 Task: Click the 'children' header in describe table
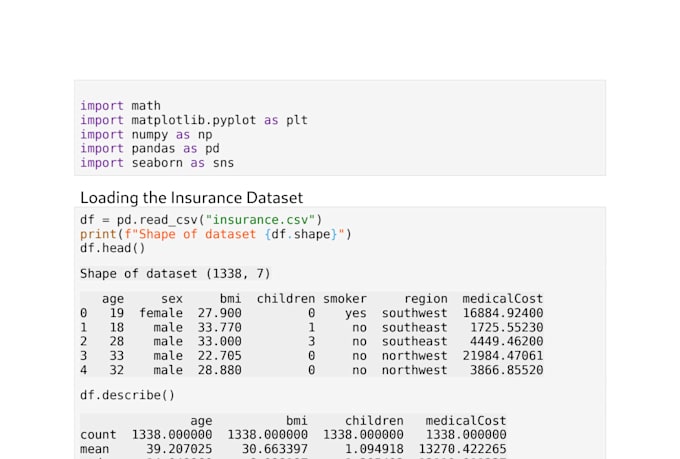click(374, 421)
